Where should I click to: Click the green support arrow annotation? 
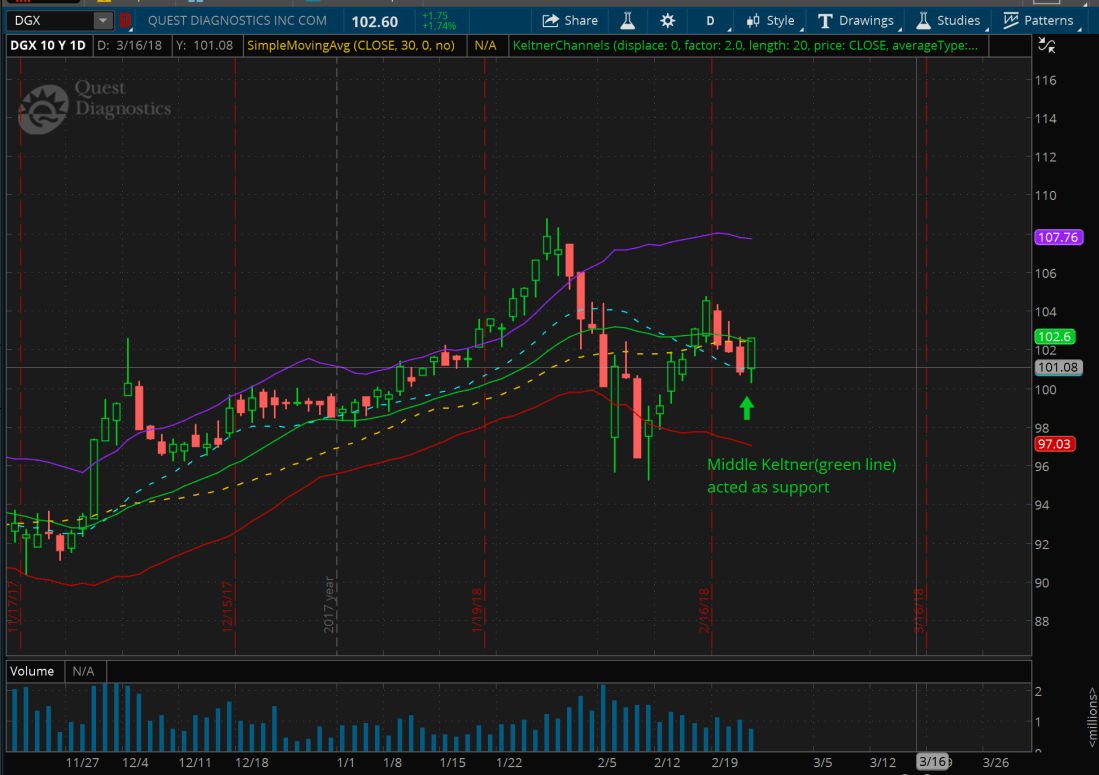coord(746,408)
